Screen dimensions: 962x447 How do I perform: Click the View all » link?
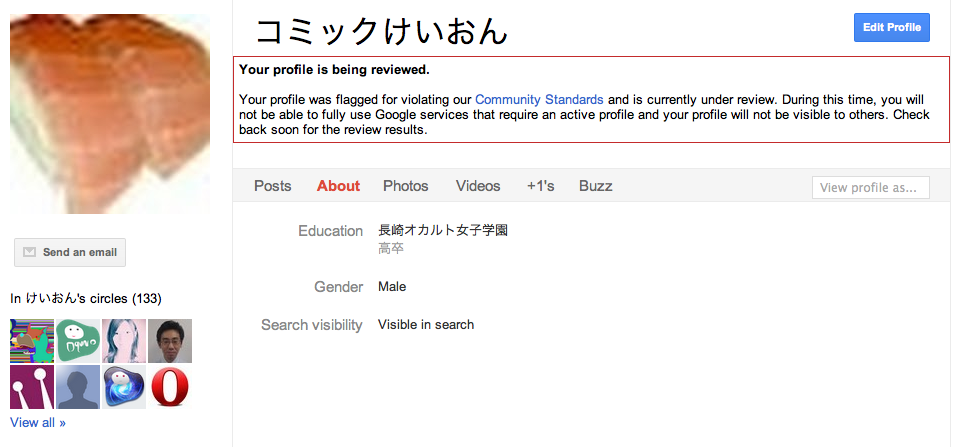tap(37, 422)
